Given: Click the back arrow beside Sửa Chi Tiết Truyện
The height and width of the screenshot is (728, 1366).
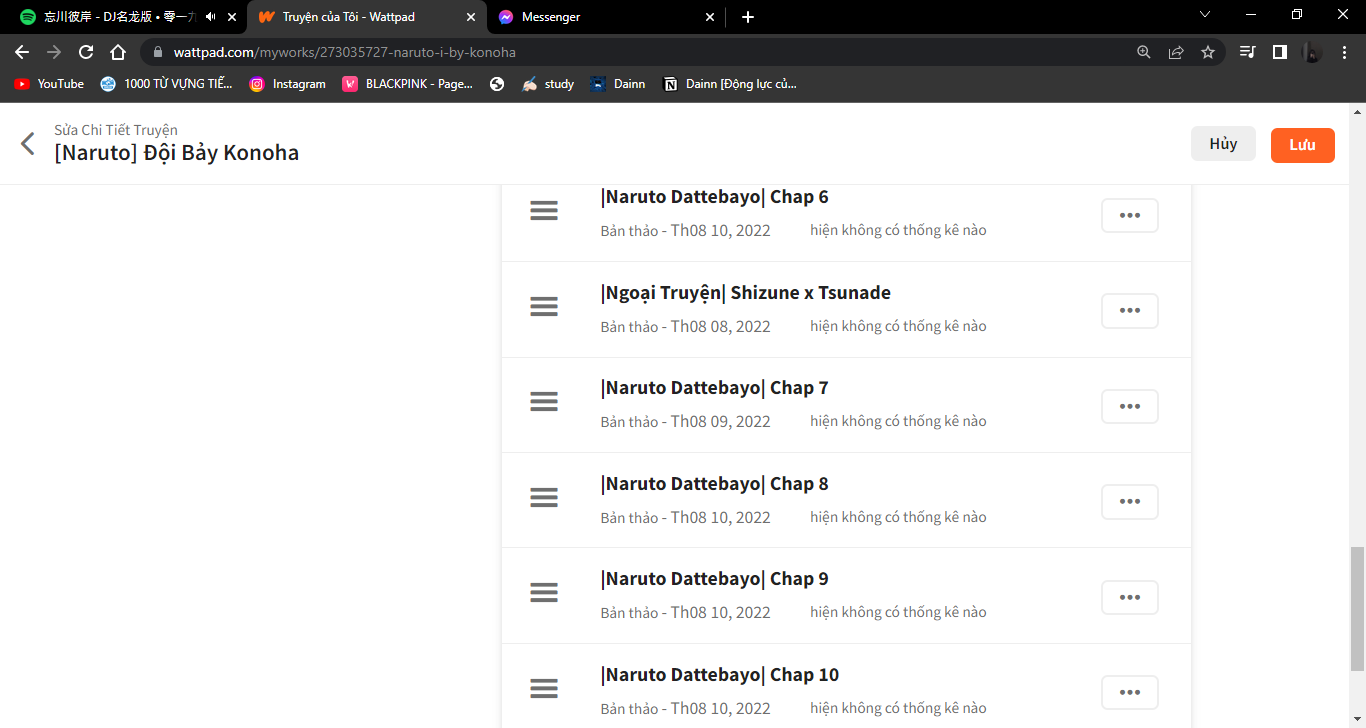Looking at the screenshot, I should coord(28,144).
